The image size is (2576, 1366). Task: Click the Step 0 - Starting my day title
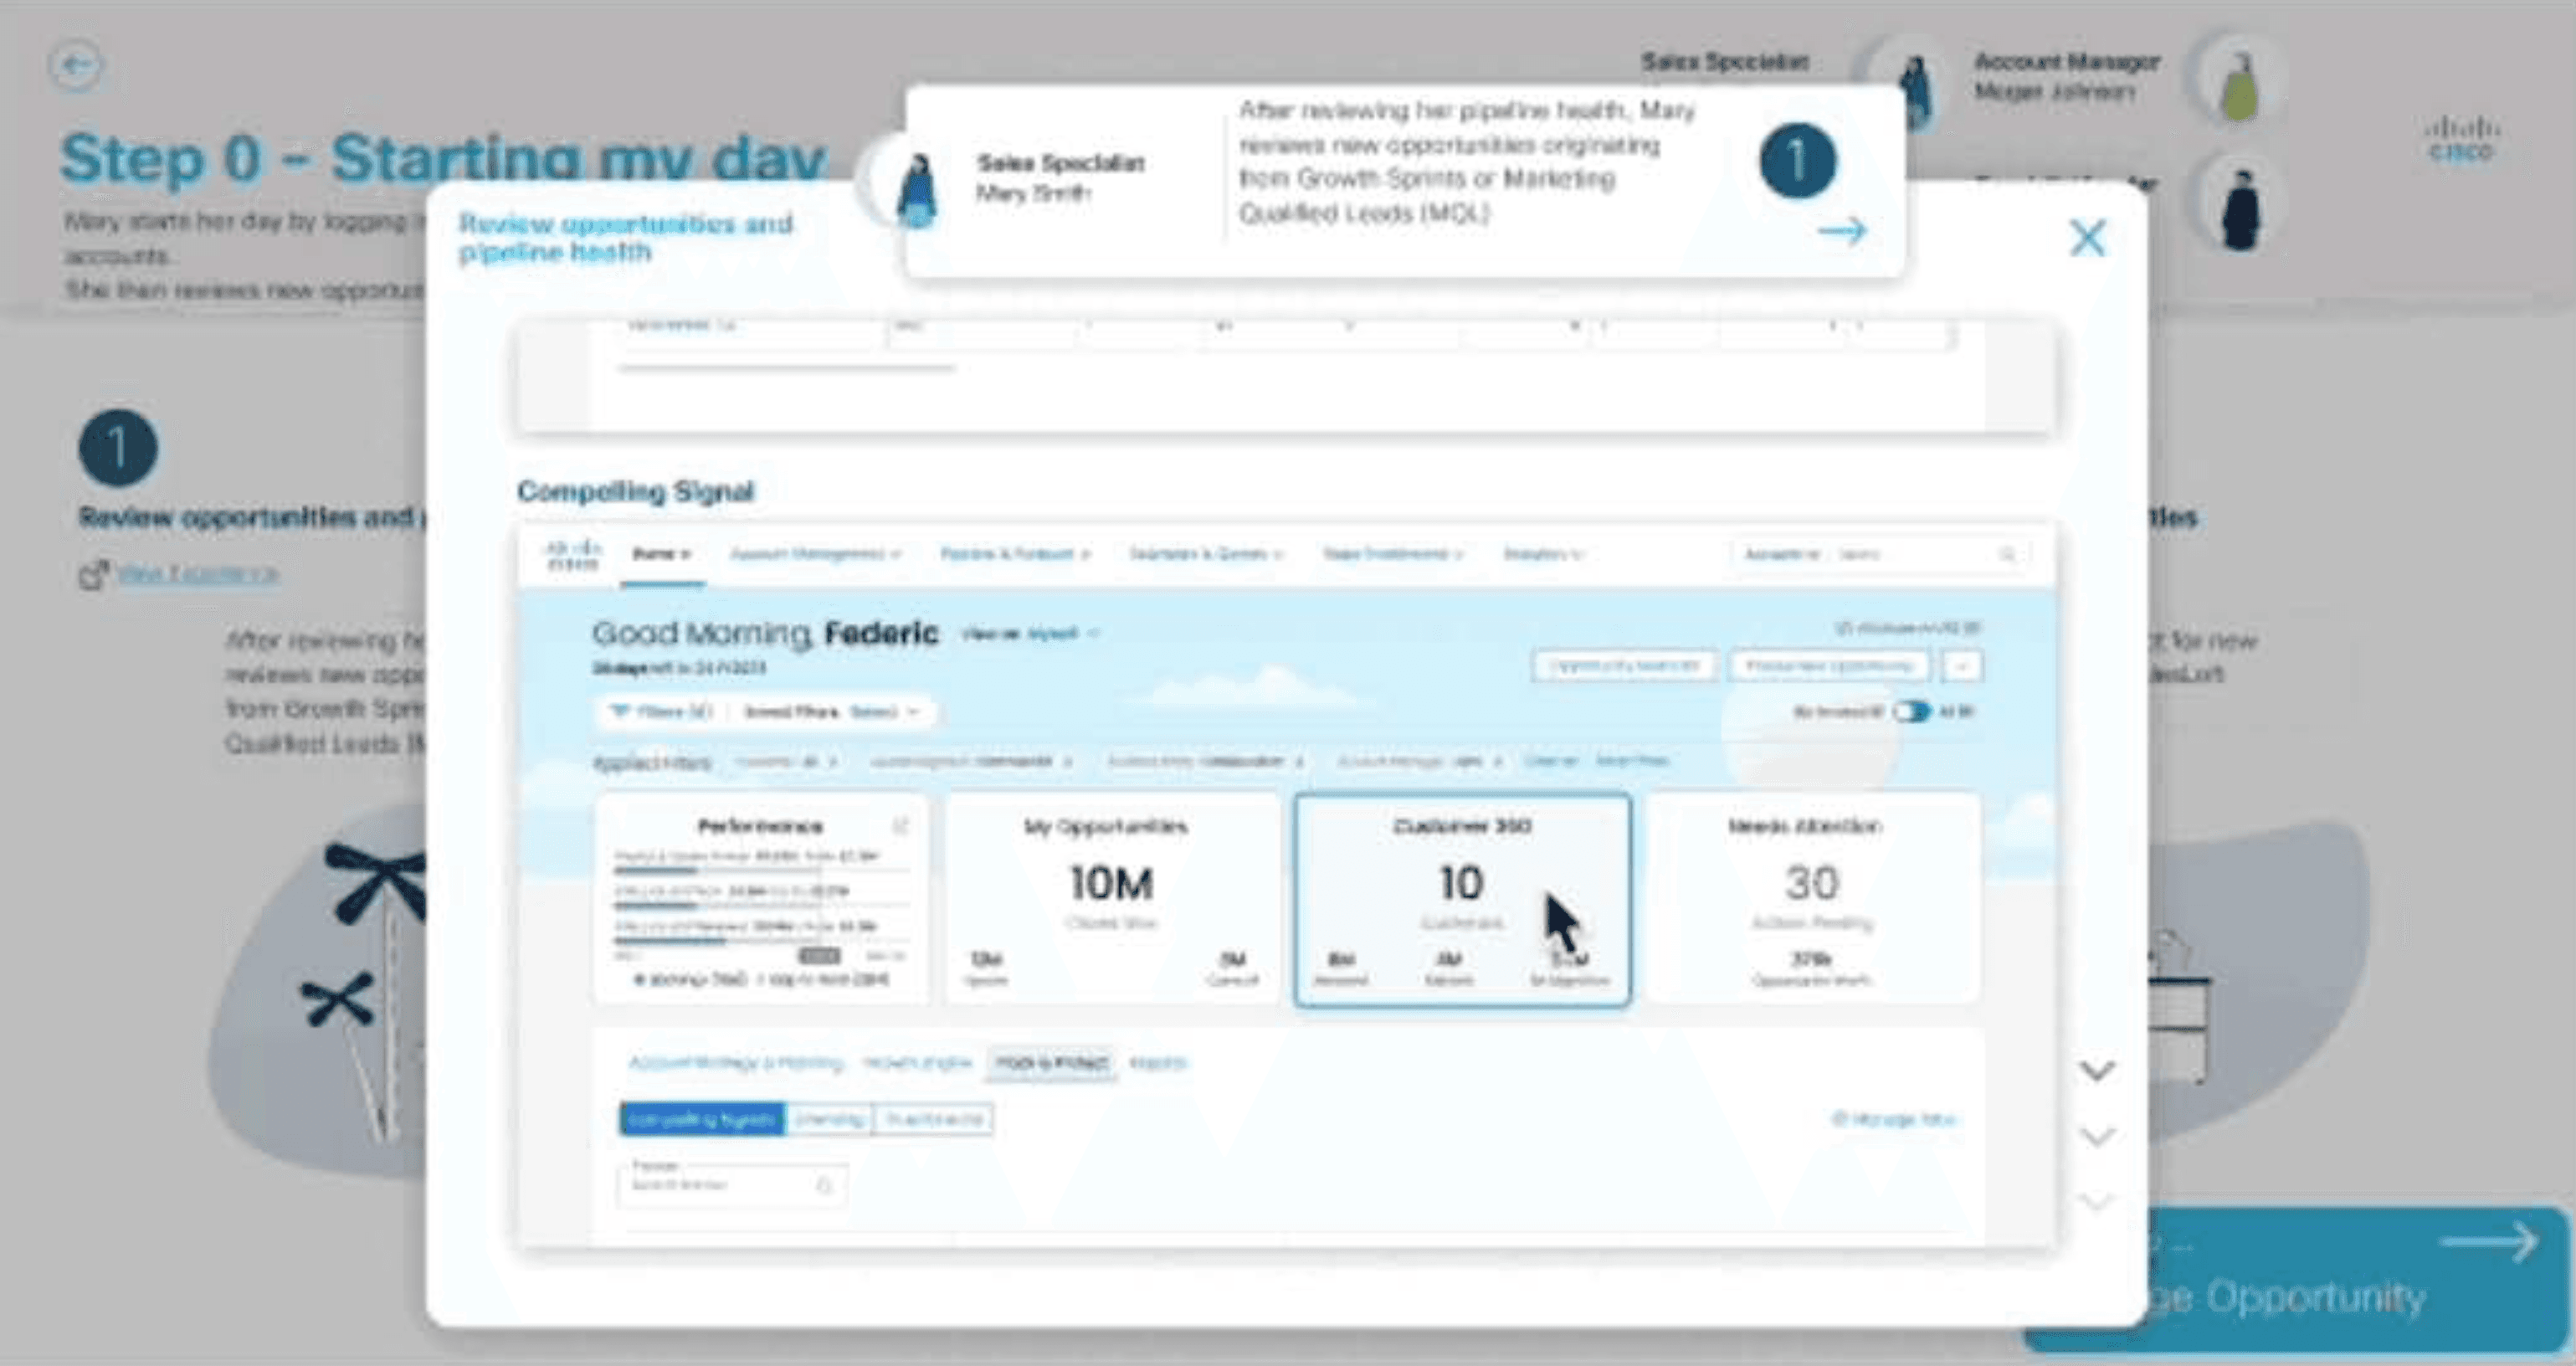pos(443,158)
